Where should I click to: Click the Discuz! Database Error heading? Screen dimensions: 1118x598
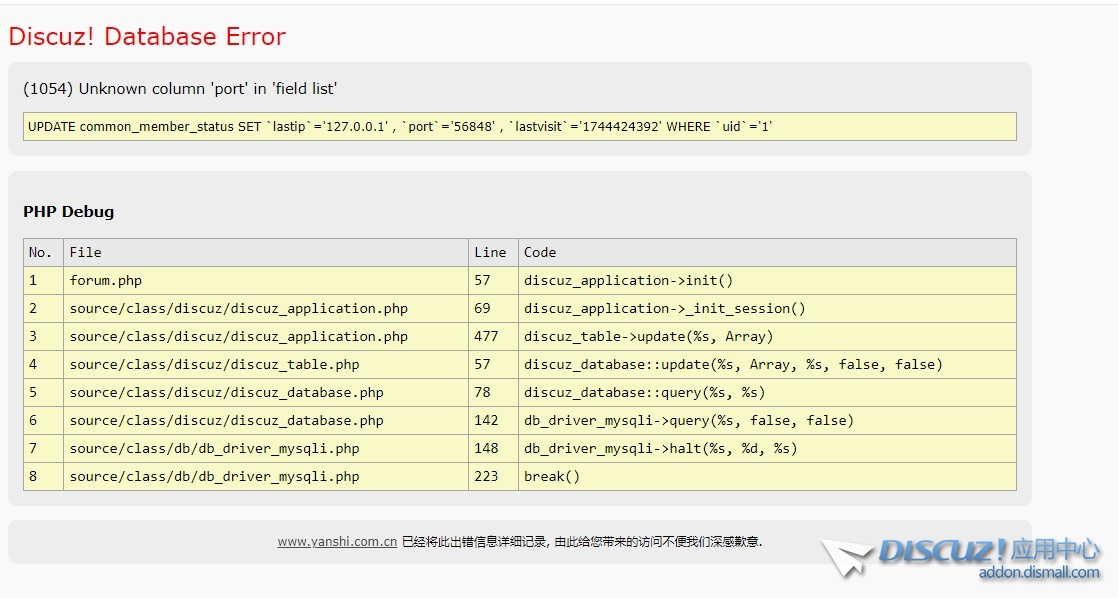(x=147, y=37)
